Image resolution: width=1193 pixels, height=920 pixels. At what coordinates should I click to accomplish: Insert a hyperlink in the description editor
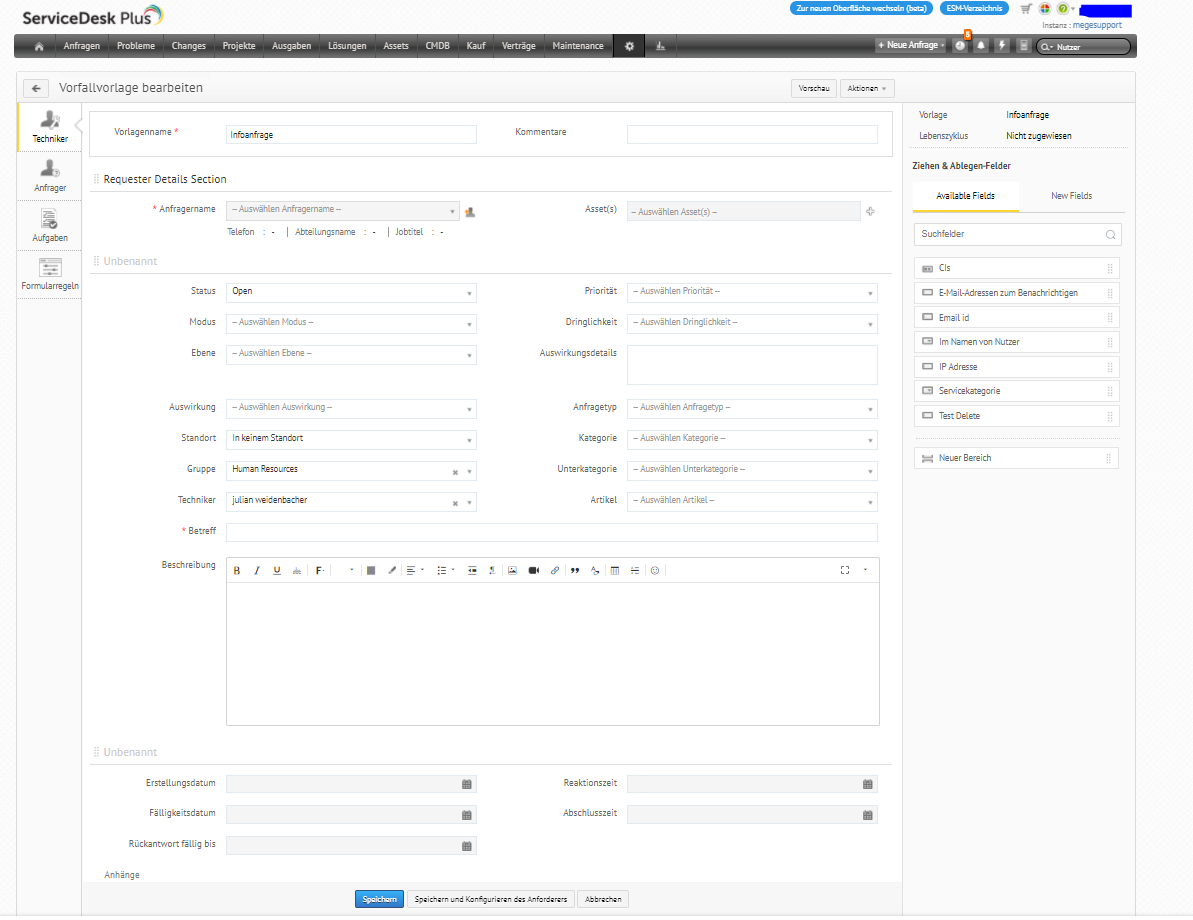pos(555,571)
